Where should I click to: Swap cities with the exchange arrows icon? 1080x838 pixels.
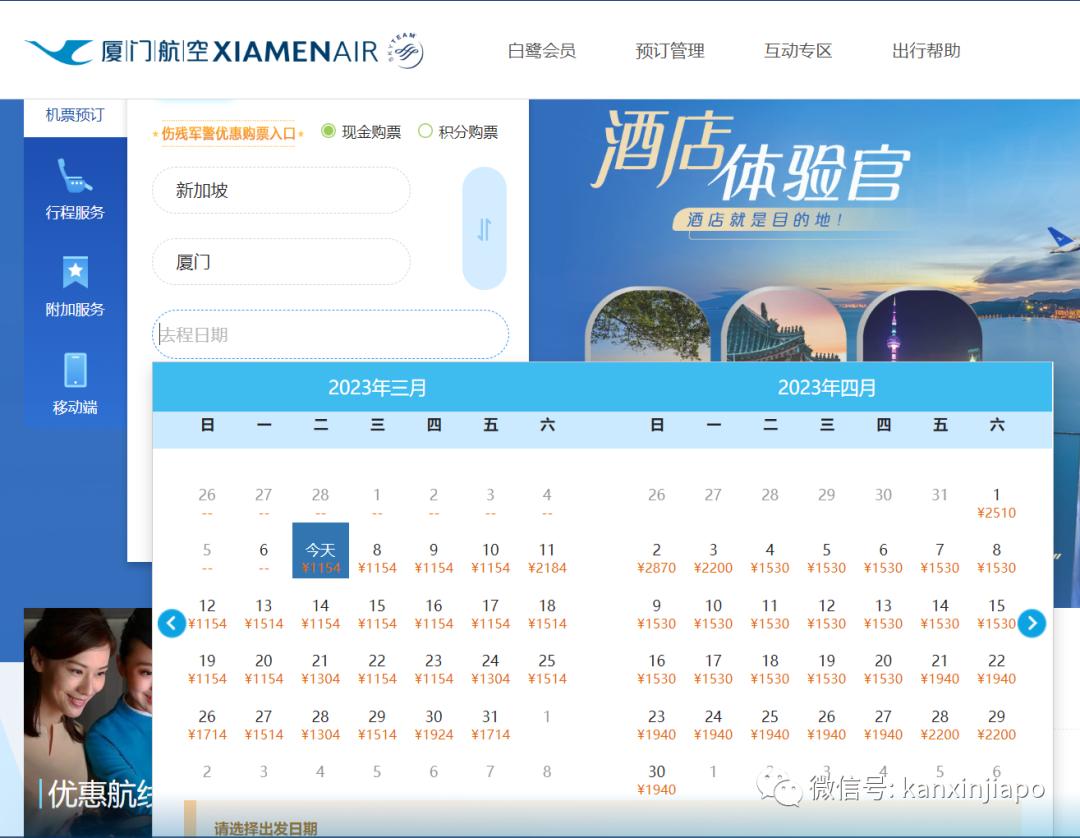tap(484, 228)
